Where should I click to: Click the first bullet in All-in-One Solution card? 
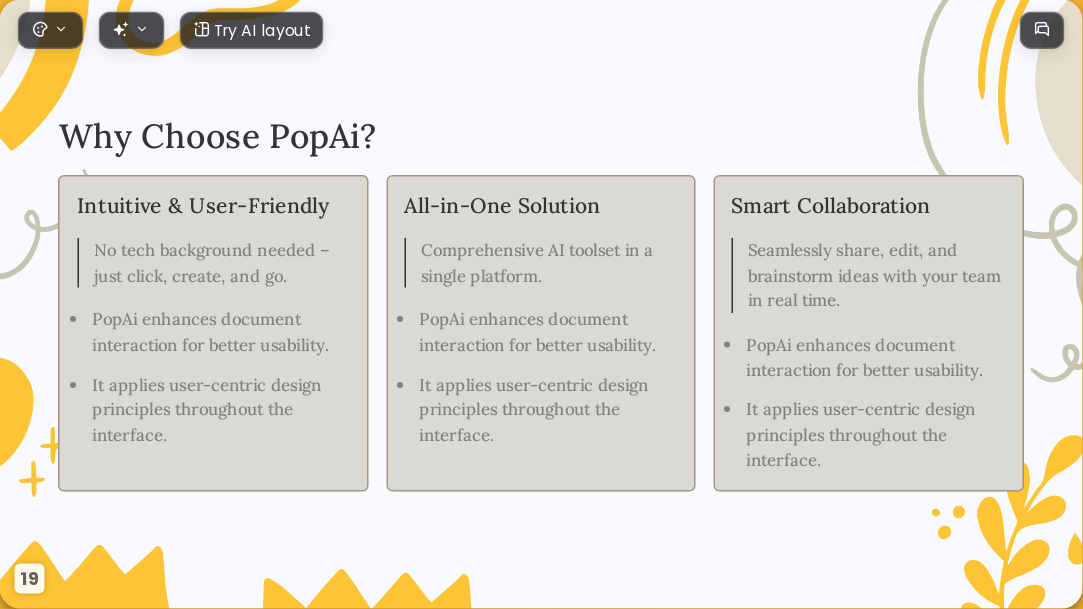pyautogui.click(x=537, y=332)
